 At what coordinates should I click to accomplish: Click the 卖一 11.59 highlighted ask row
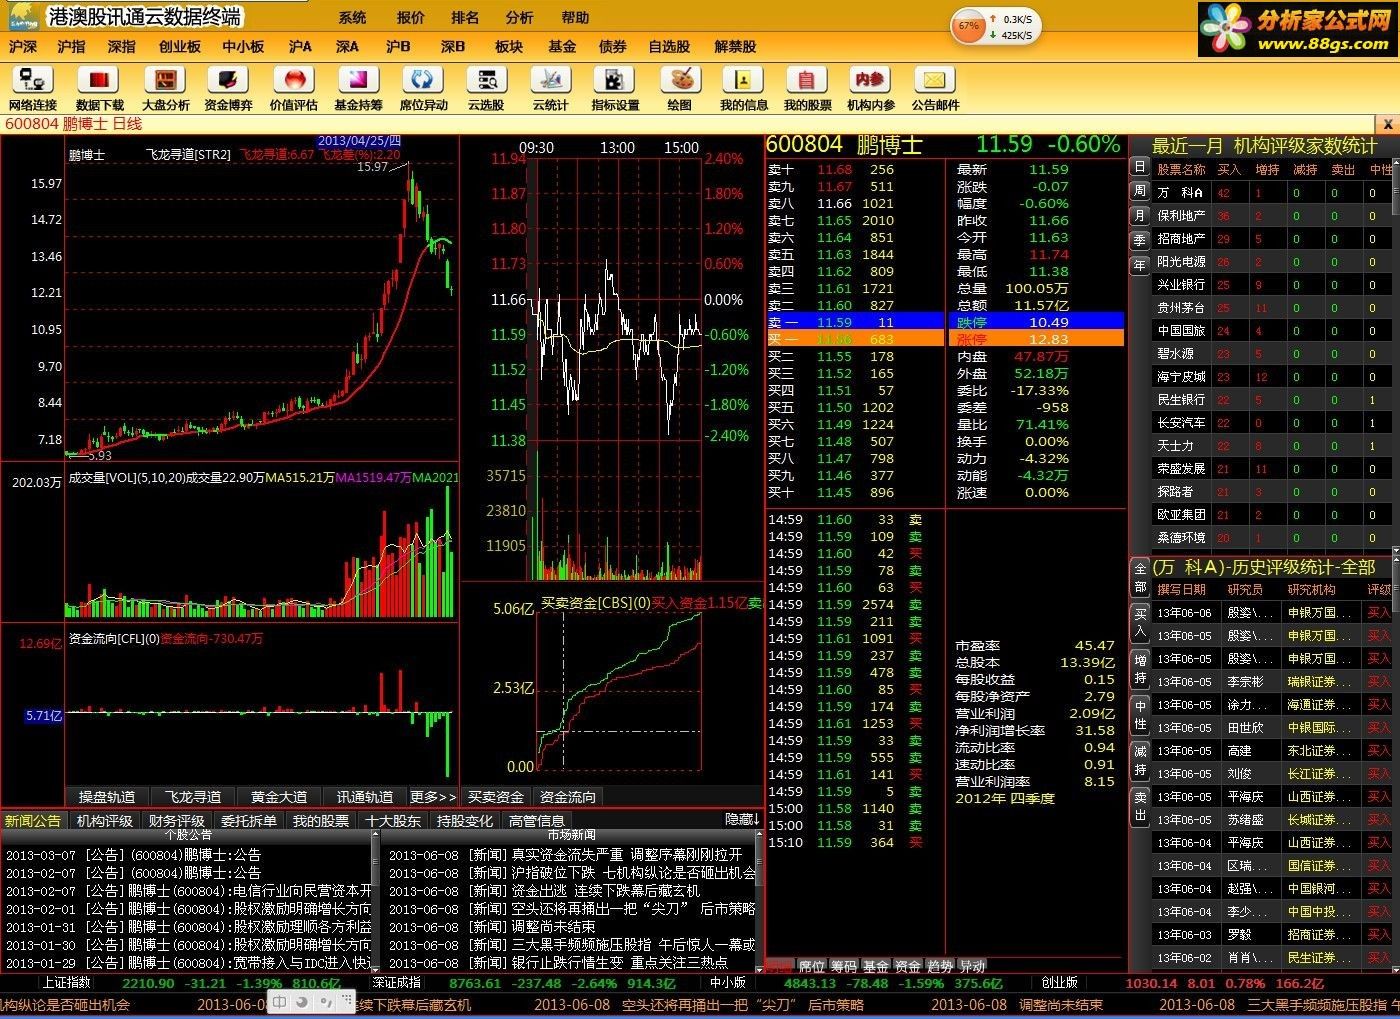(855, 322)
